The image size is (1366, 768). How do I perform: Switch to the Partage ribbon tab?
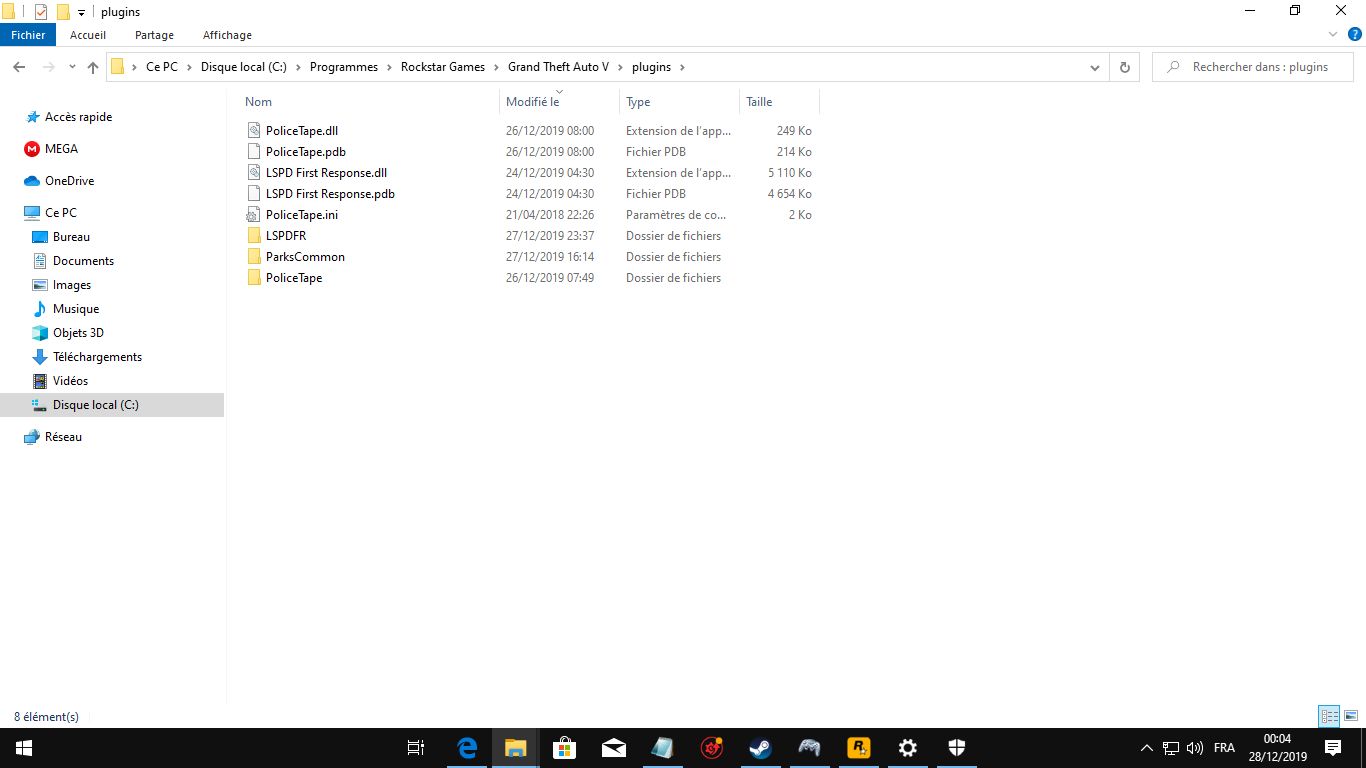point(154,35)
